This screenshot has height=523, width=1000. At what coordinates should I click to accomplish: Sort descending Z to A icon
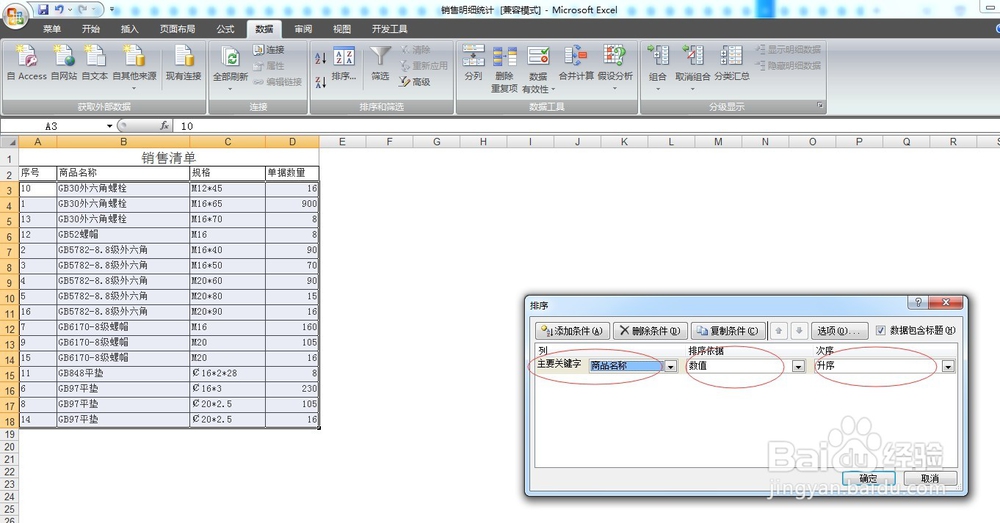coord(321,82)
